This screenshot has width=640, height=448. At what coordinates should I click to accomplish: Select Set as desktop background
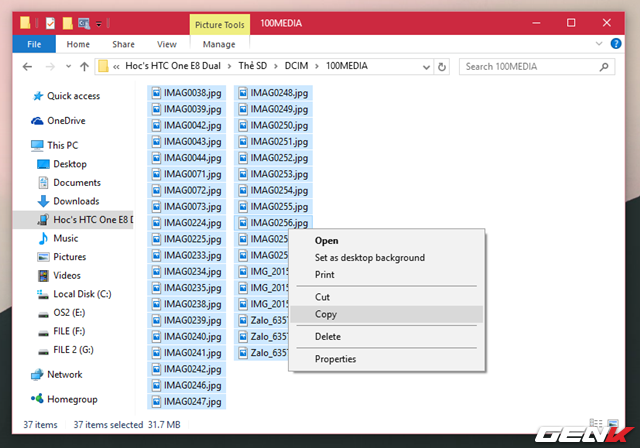pyautogui.click(x=369, y=257)
